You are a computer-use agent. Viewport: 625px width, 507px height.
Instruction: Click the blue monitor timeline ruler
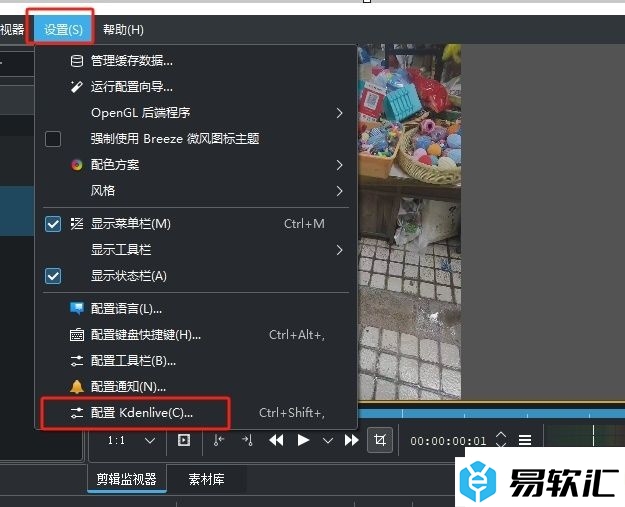(x=491, y=414)
